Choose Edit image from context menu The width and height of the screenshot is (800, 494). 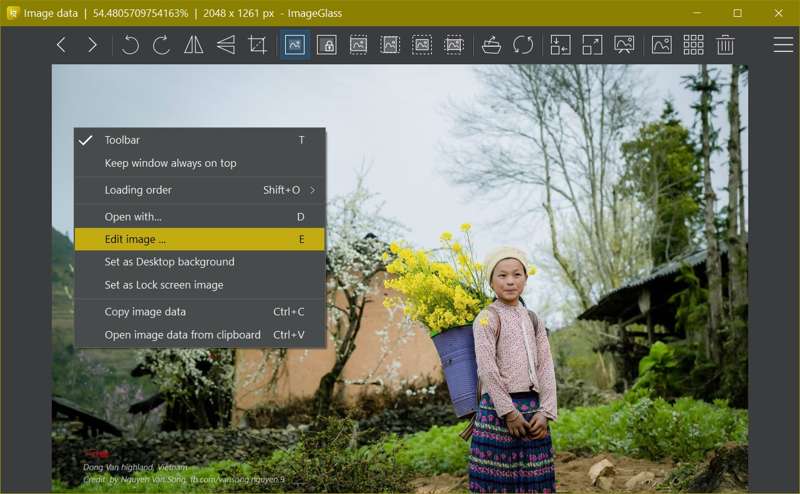136,239
